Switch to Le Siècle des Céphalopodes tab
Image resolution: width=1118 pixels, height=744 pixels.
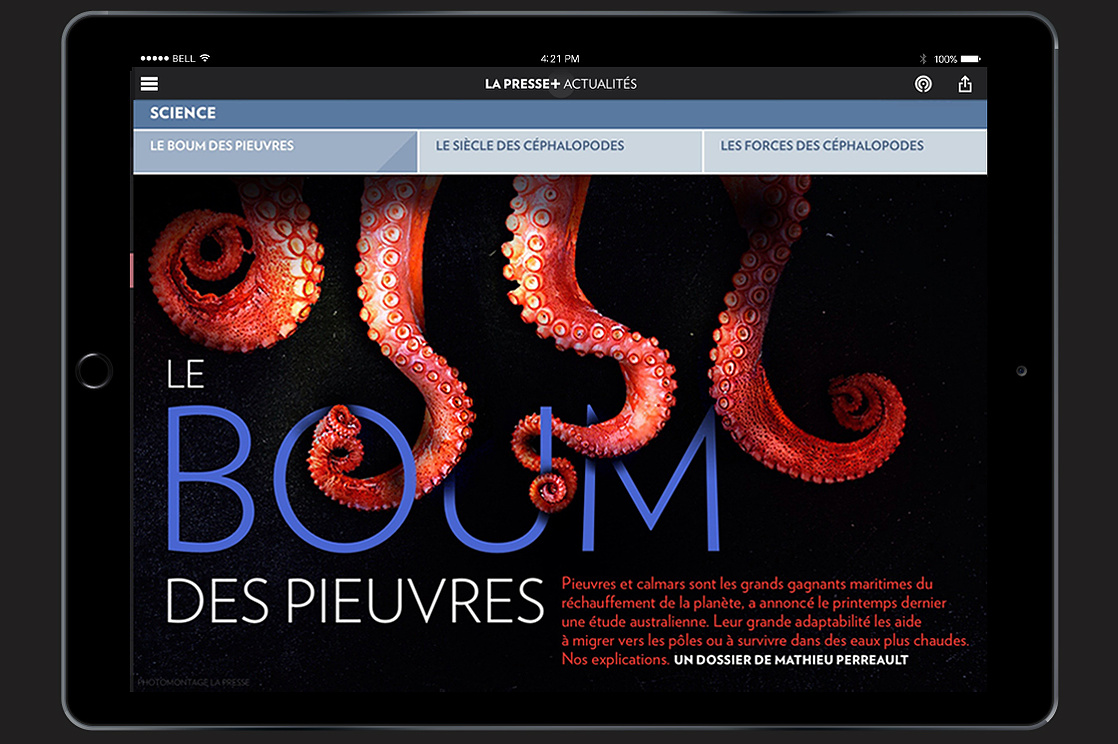coord(560,151)
